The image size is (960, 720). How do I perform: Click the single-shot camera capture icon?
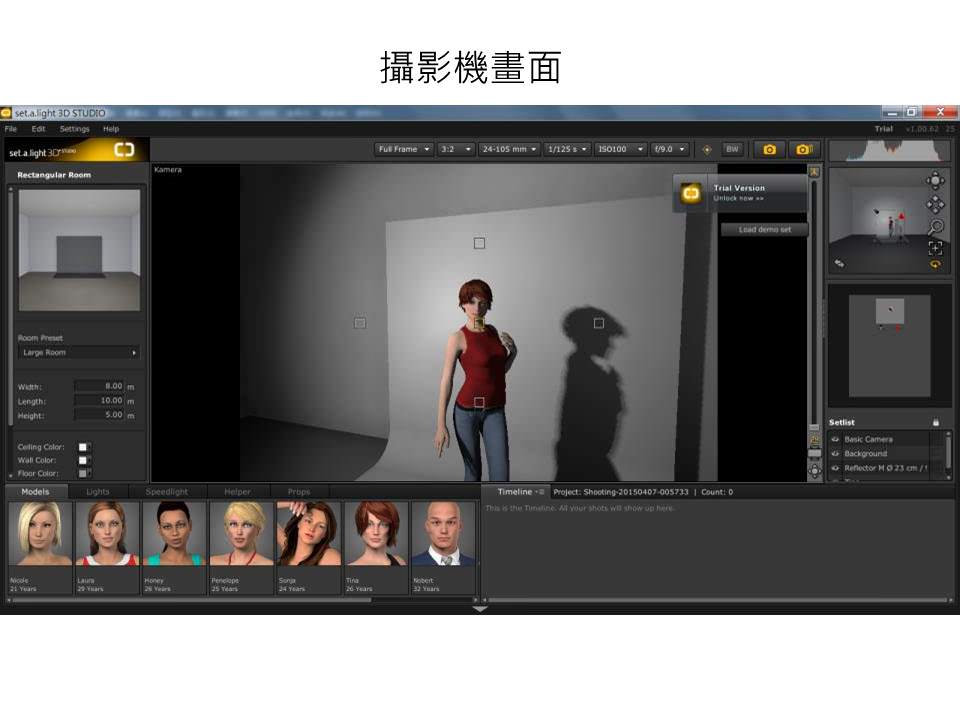pyautogui.click(x=769, y=149)
